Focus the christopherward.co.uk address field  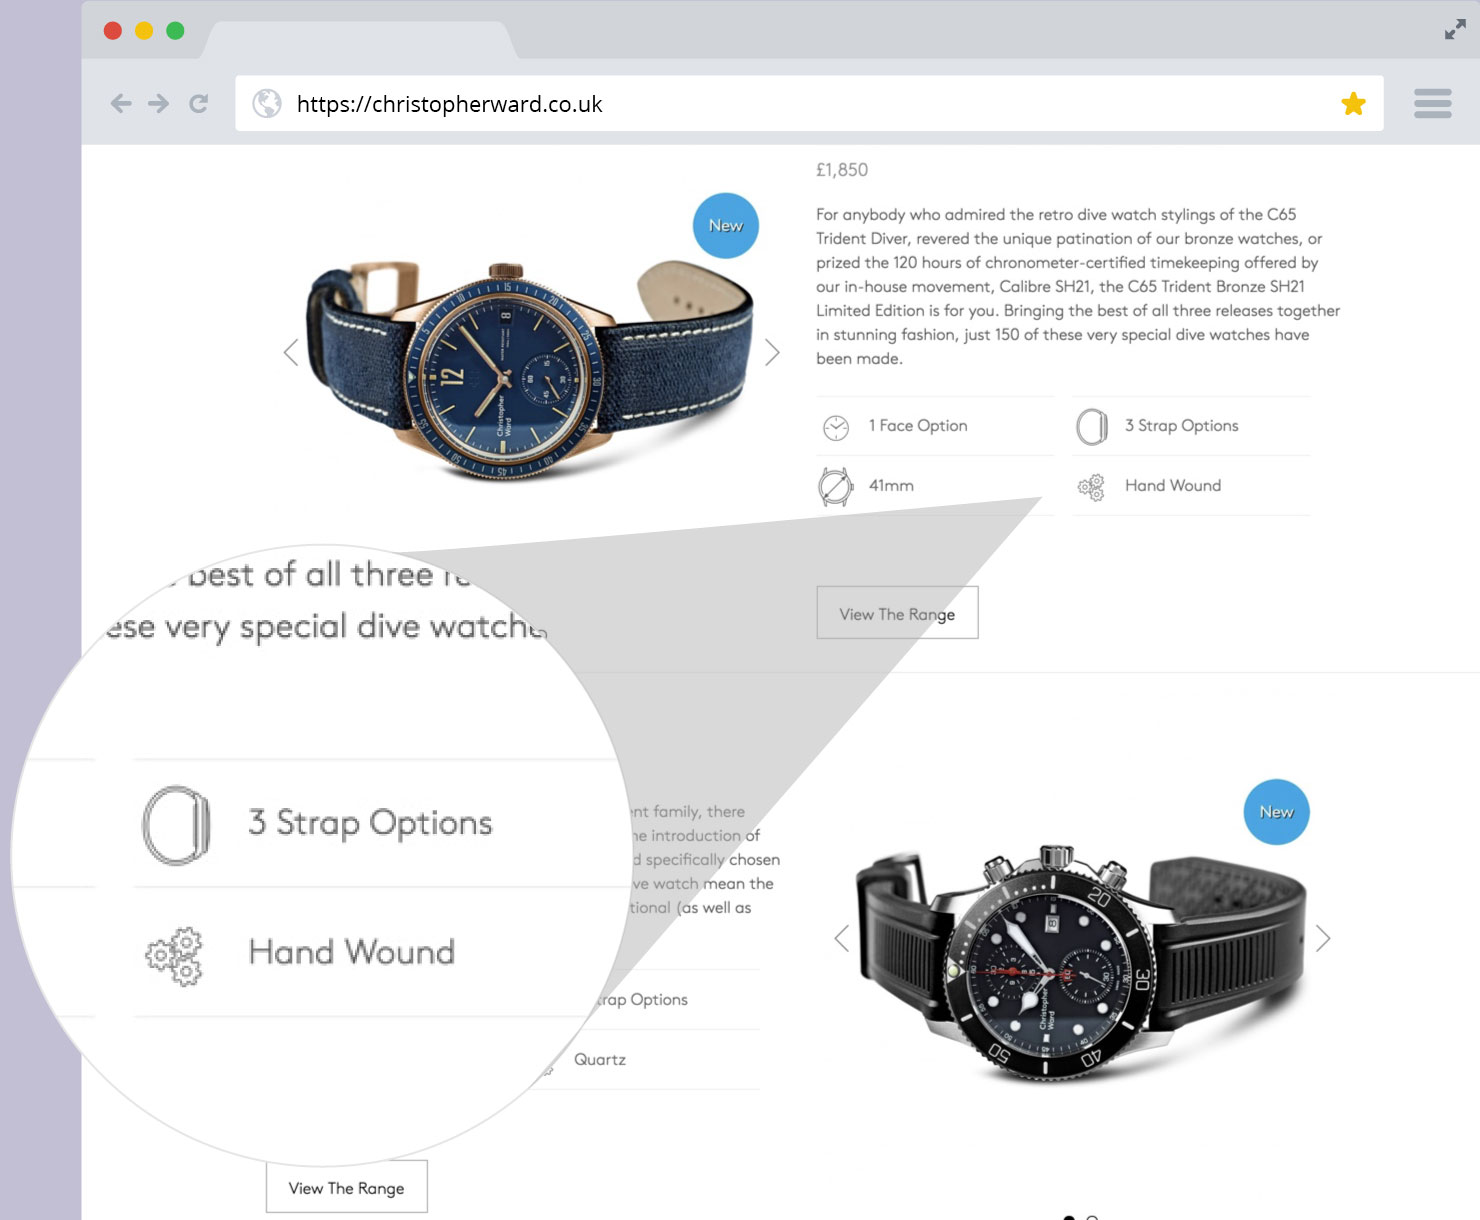point(810,104)
